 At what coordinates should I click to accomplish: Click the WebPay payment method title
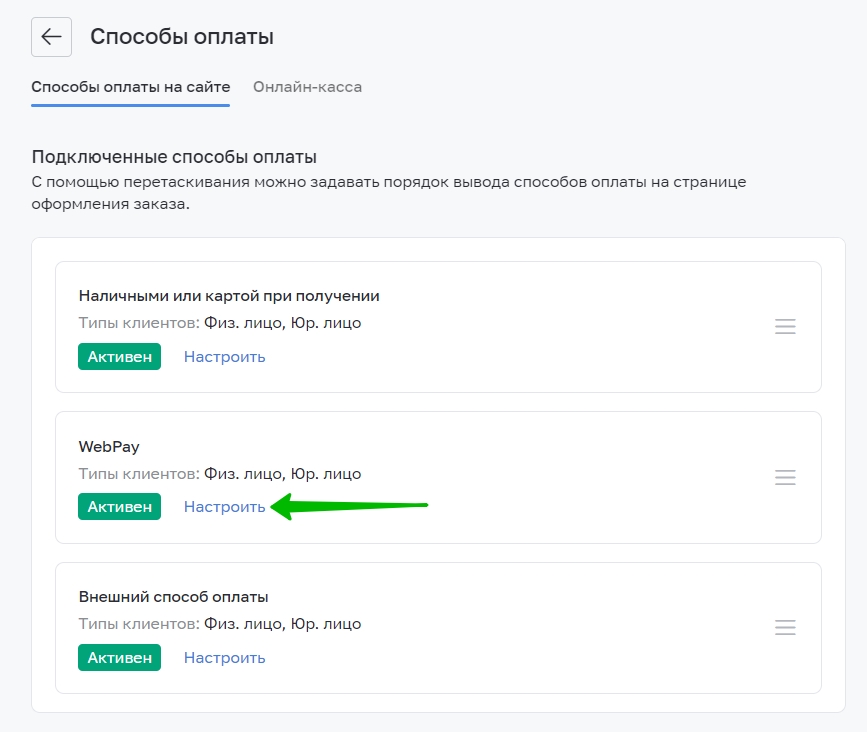[109, 447]
